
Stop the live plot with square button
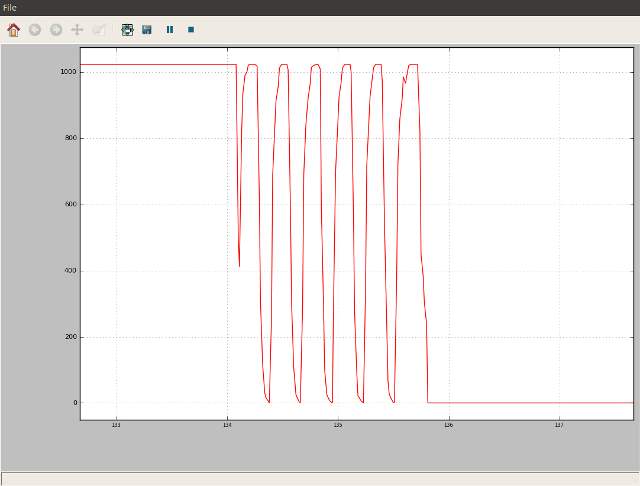pos(190,30)
